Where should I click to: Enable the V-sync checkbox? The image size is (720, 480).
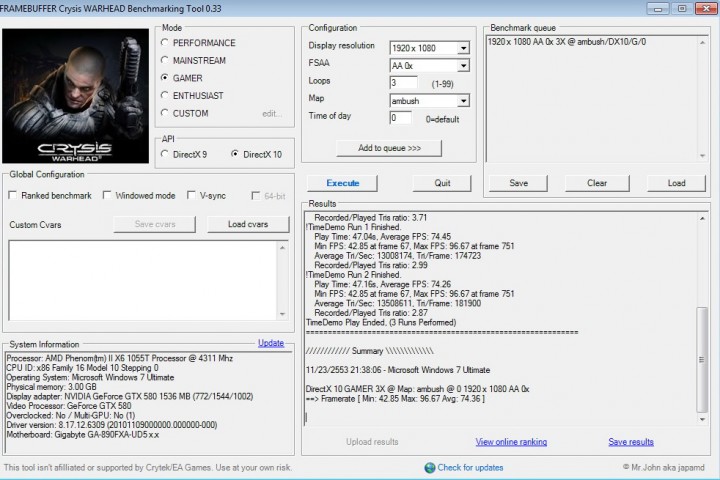(x=191, y=196)
